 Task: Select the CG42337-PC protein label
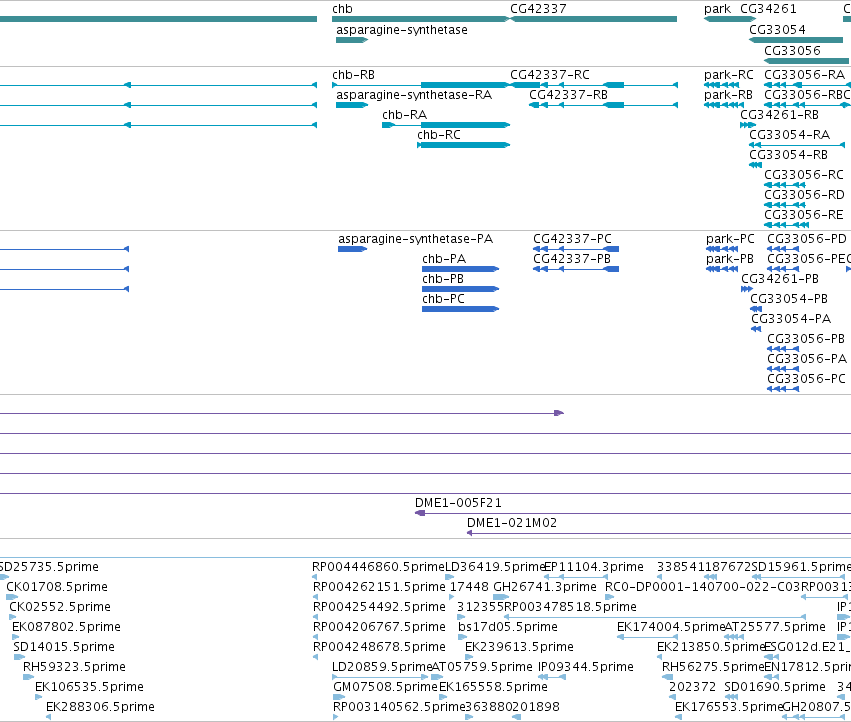[572, 239]
